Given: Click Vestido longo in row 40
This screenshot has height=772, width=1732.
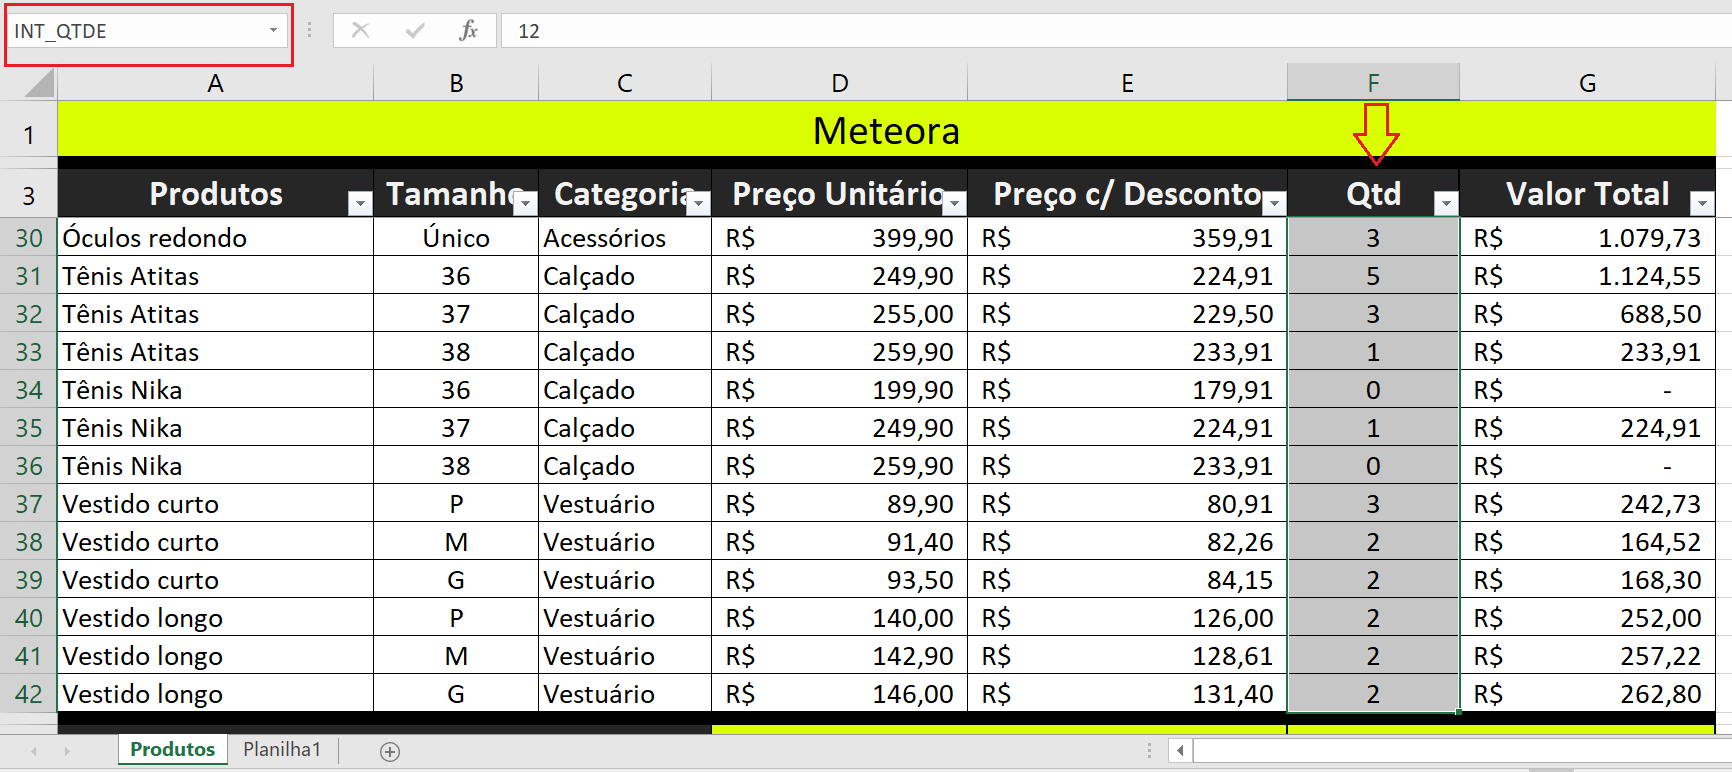Looking at the screenshot, I should pos(215,618).
